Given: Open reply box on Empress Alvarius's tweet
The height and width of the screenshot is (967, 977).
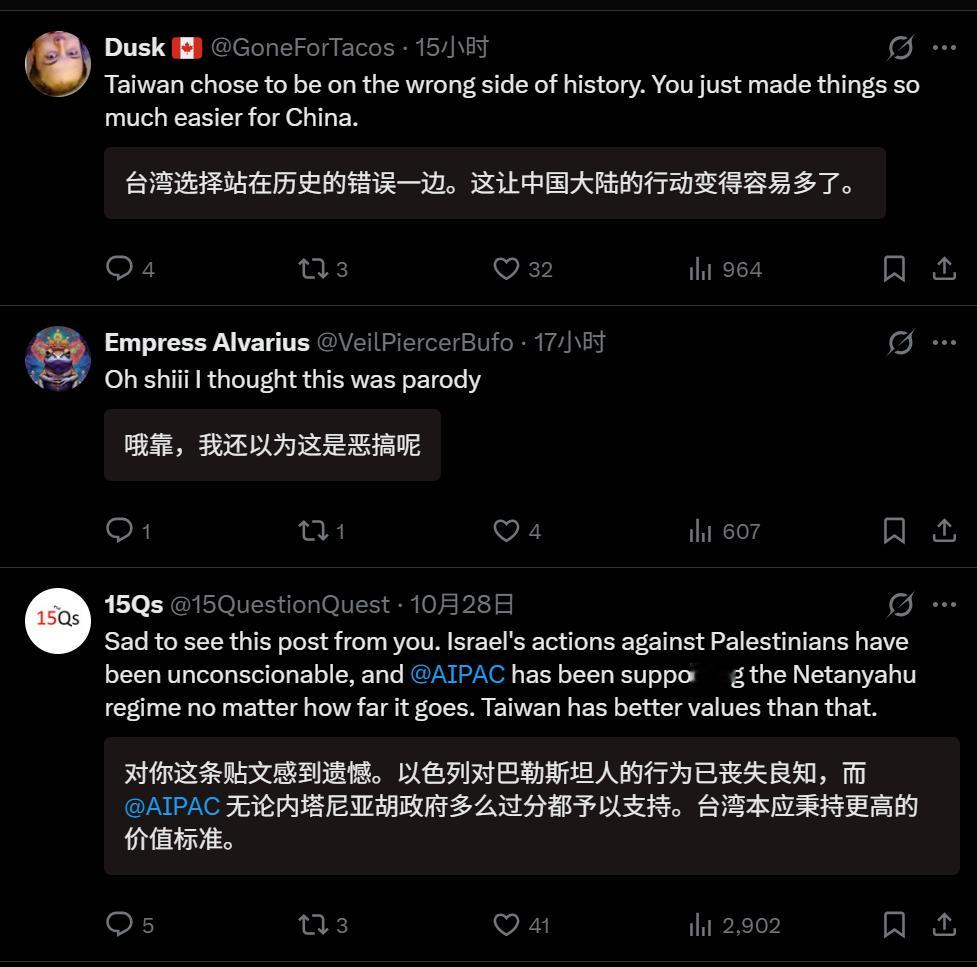Looking at the screenshot, I should pos(119,530).
